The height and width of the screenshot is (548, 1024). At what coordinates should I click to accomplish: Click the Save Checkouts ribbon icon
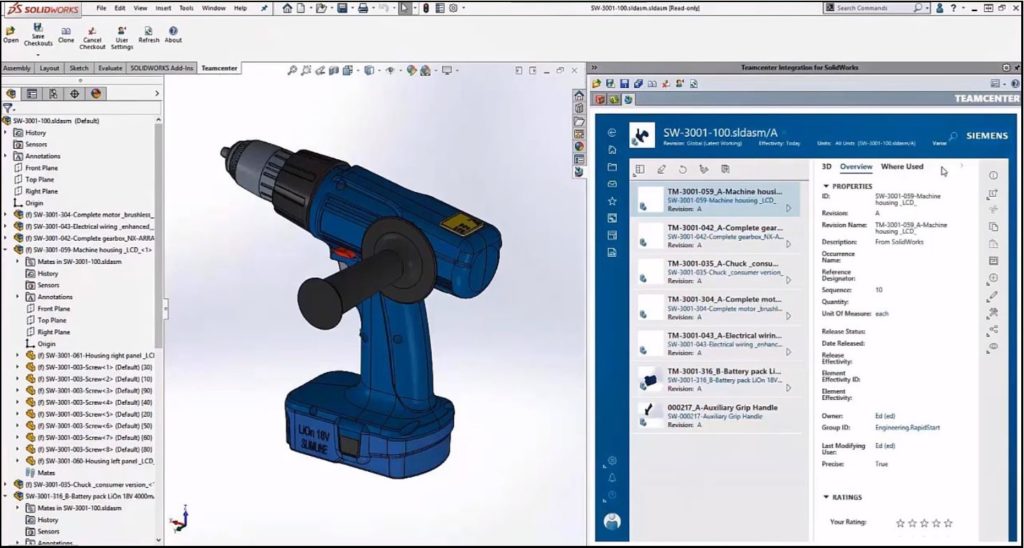click(x=38, y=27)
